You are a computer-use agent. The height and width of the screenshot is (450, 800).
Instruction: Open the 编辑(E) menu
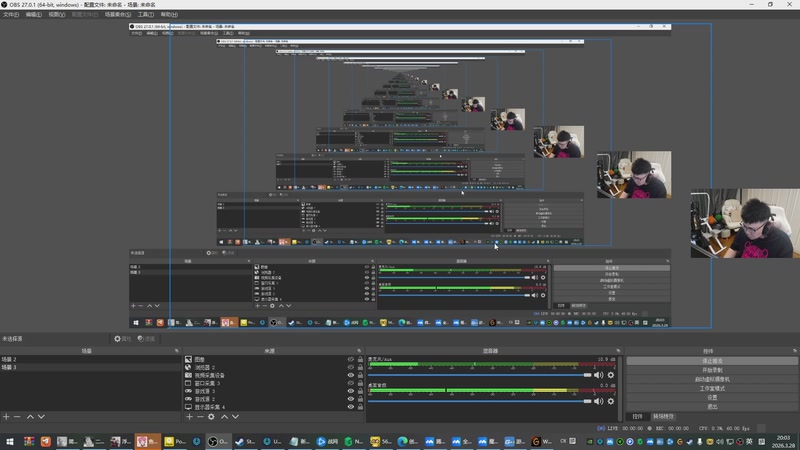pyautogui.click(x=34, y=15)
